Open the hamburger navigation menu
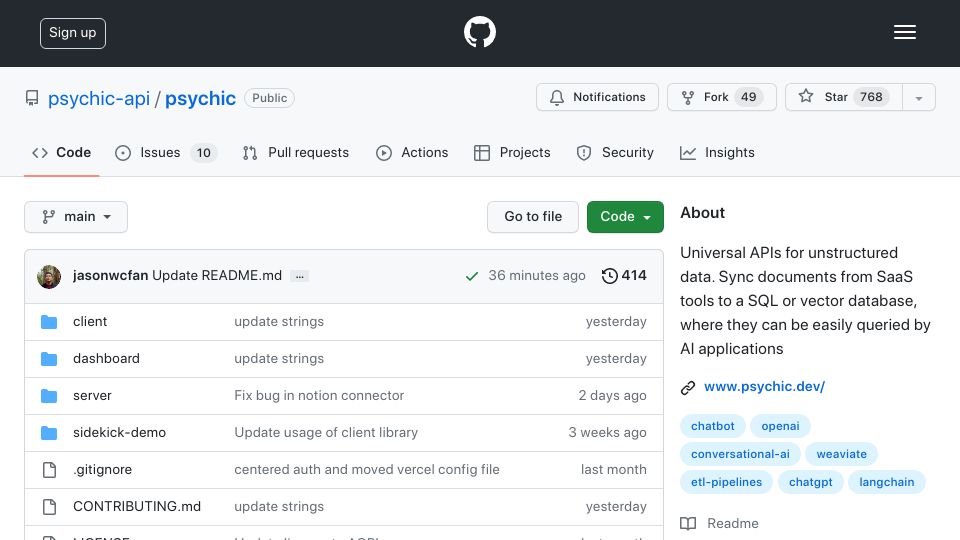960x540 pixels. [904, 32]
